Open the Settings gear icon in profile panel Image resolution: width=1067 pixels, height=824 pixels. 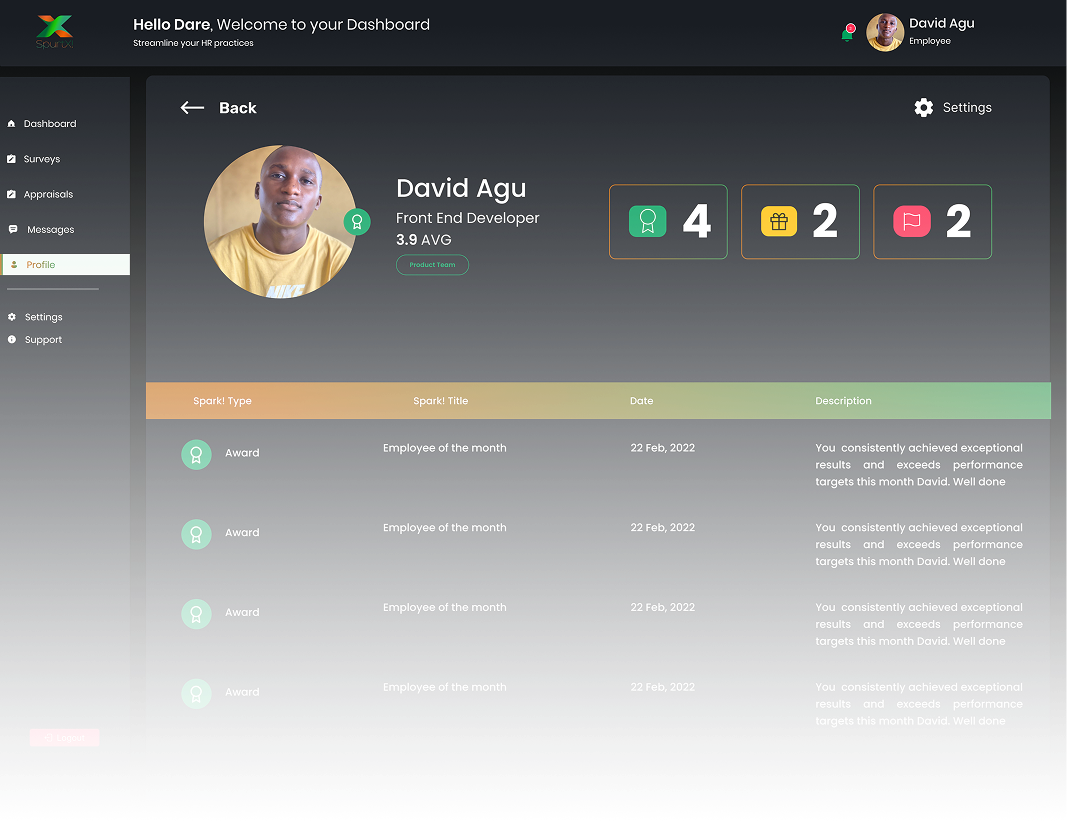pos(924,108)
